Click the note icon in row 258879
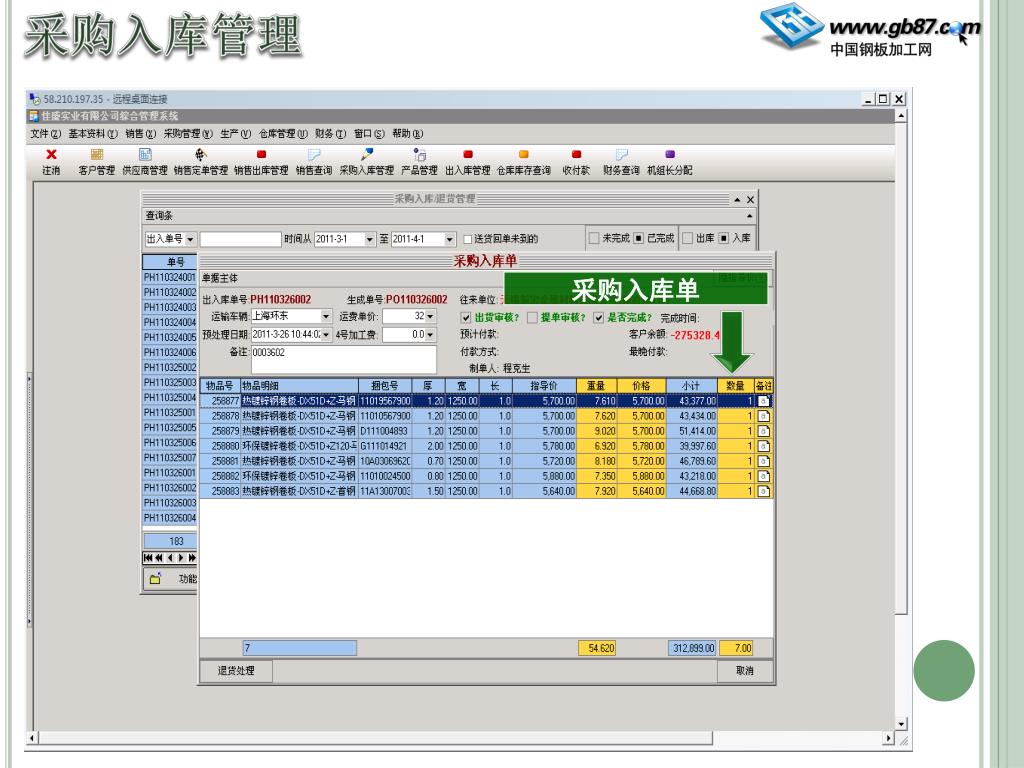Viewport: 1024px width, 768px height. [763, 431]
